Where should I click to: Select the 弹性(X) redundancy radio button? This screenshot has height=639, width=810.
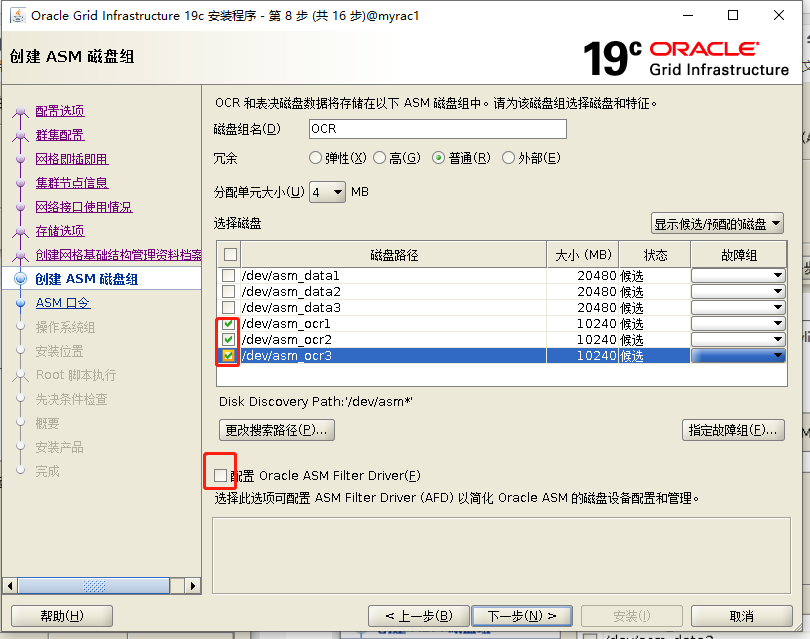(315, 158)
